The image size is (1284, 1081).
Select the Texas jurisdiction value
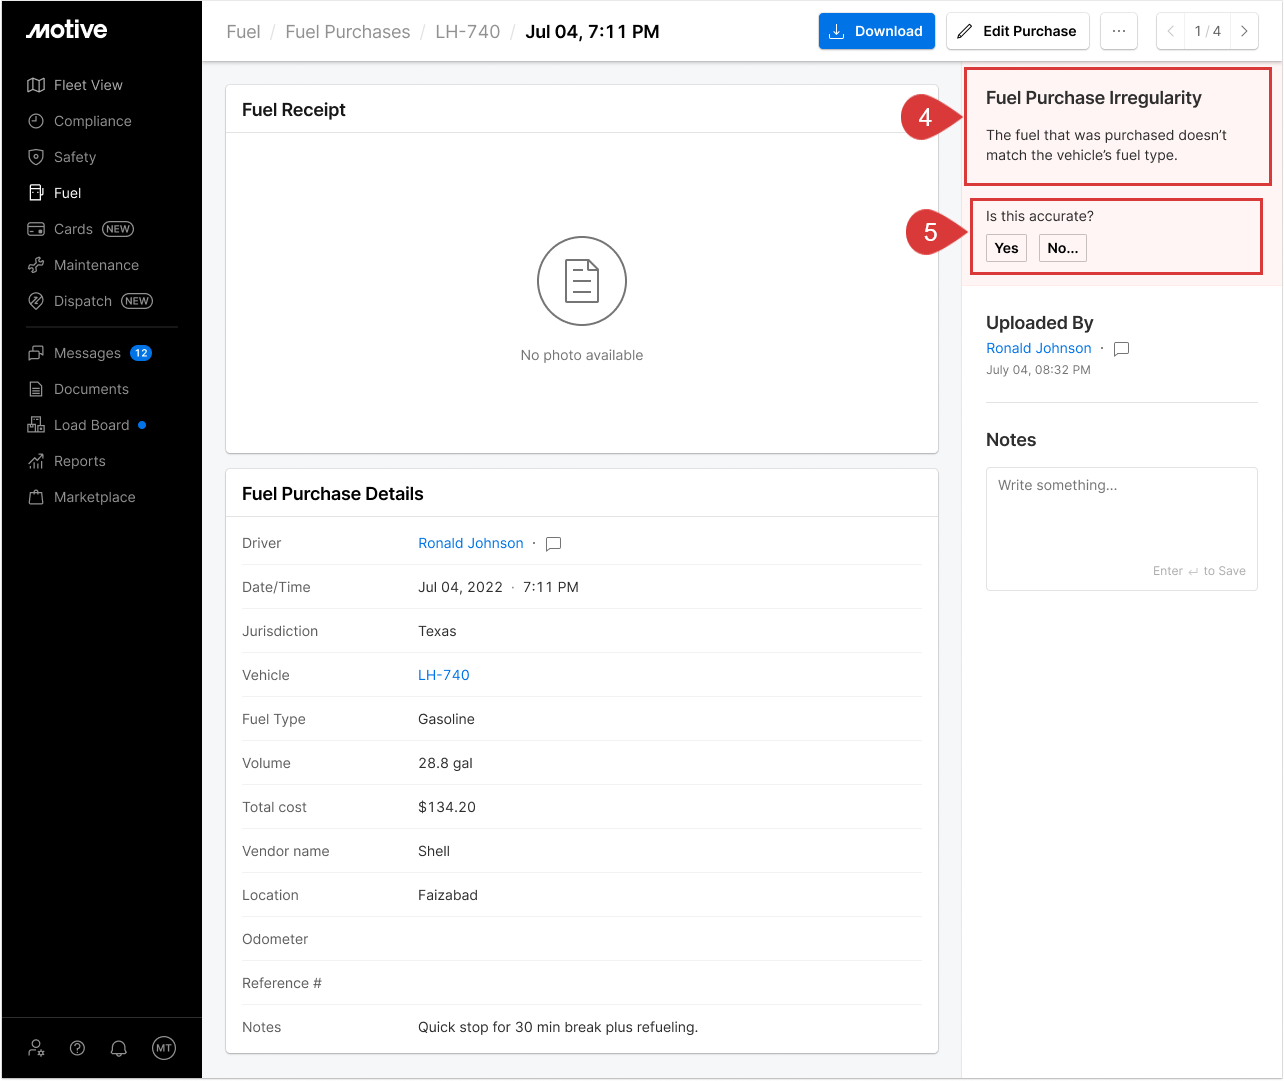click(x=437, y=631)
